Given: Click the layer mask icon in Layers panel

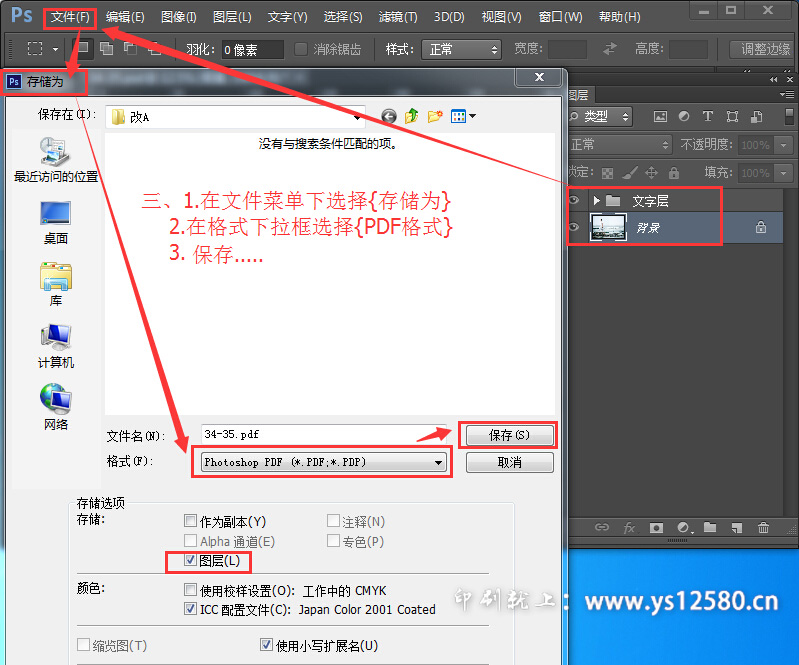Looking at the screenshot, I should (x=657, y=527).
